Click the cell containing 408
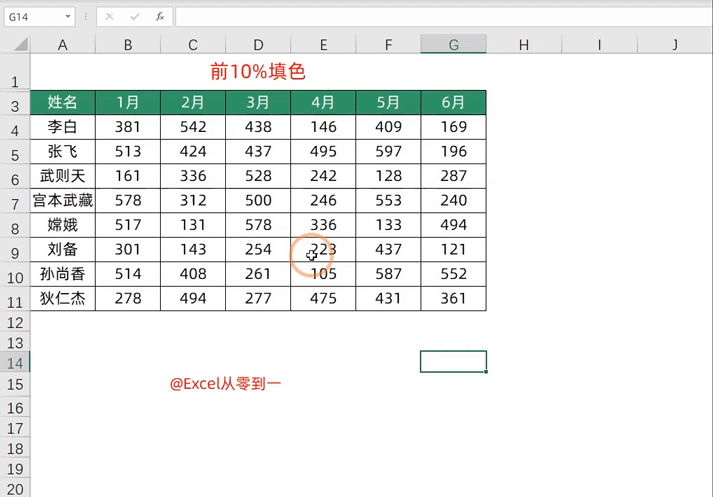713x497 pixels. pos(193,274)
